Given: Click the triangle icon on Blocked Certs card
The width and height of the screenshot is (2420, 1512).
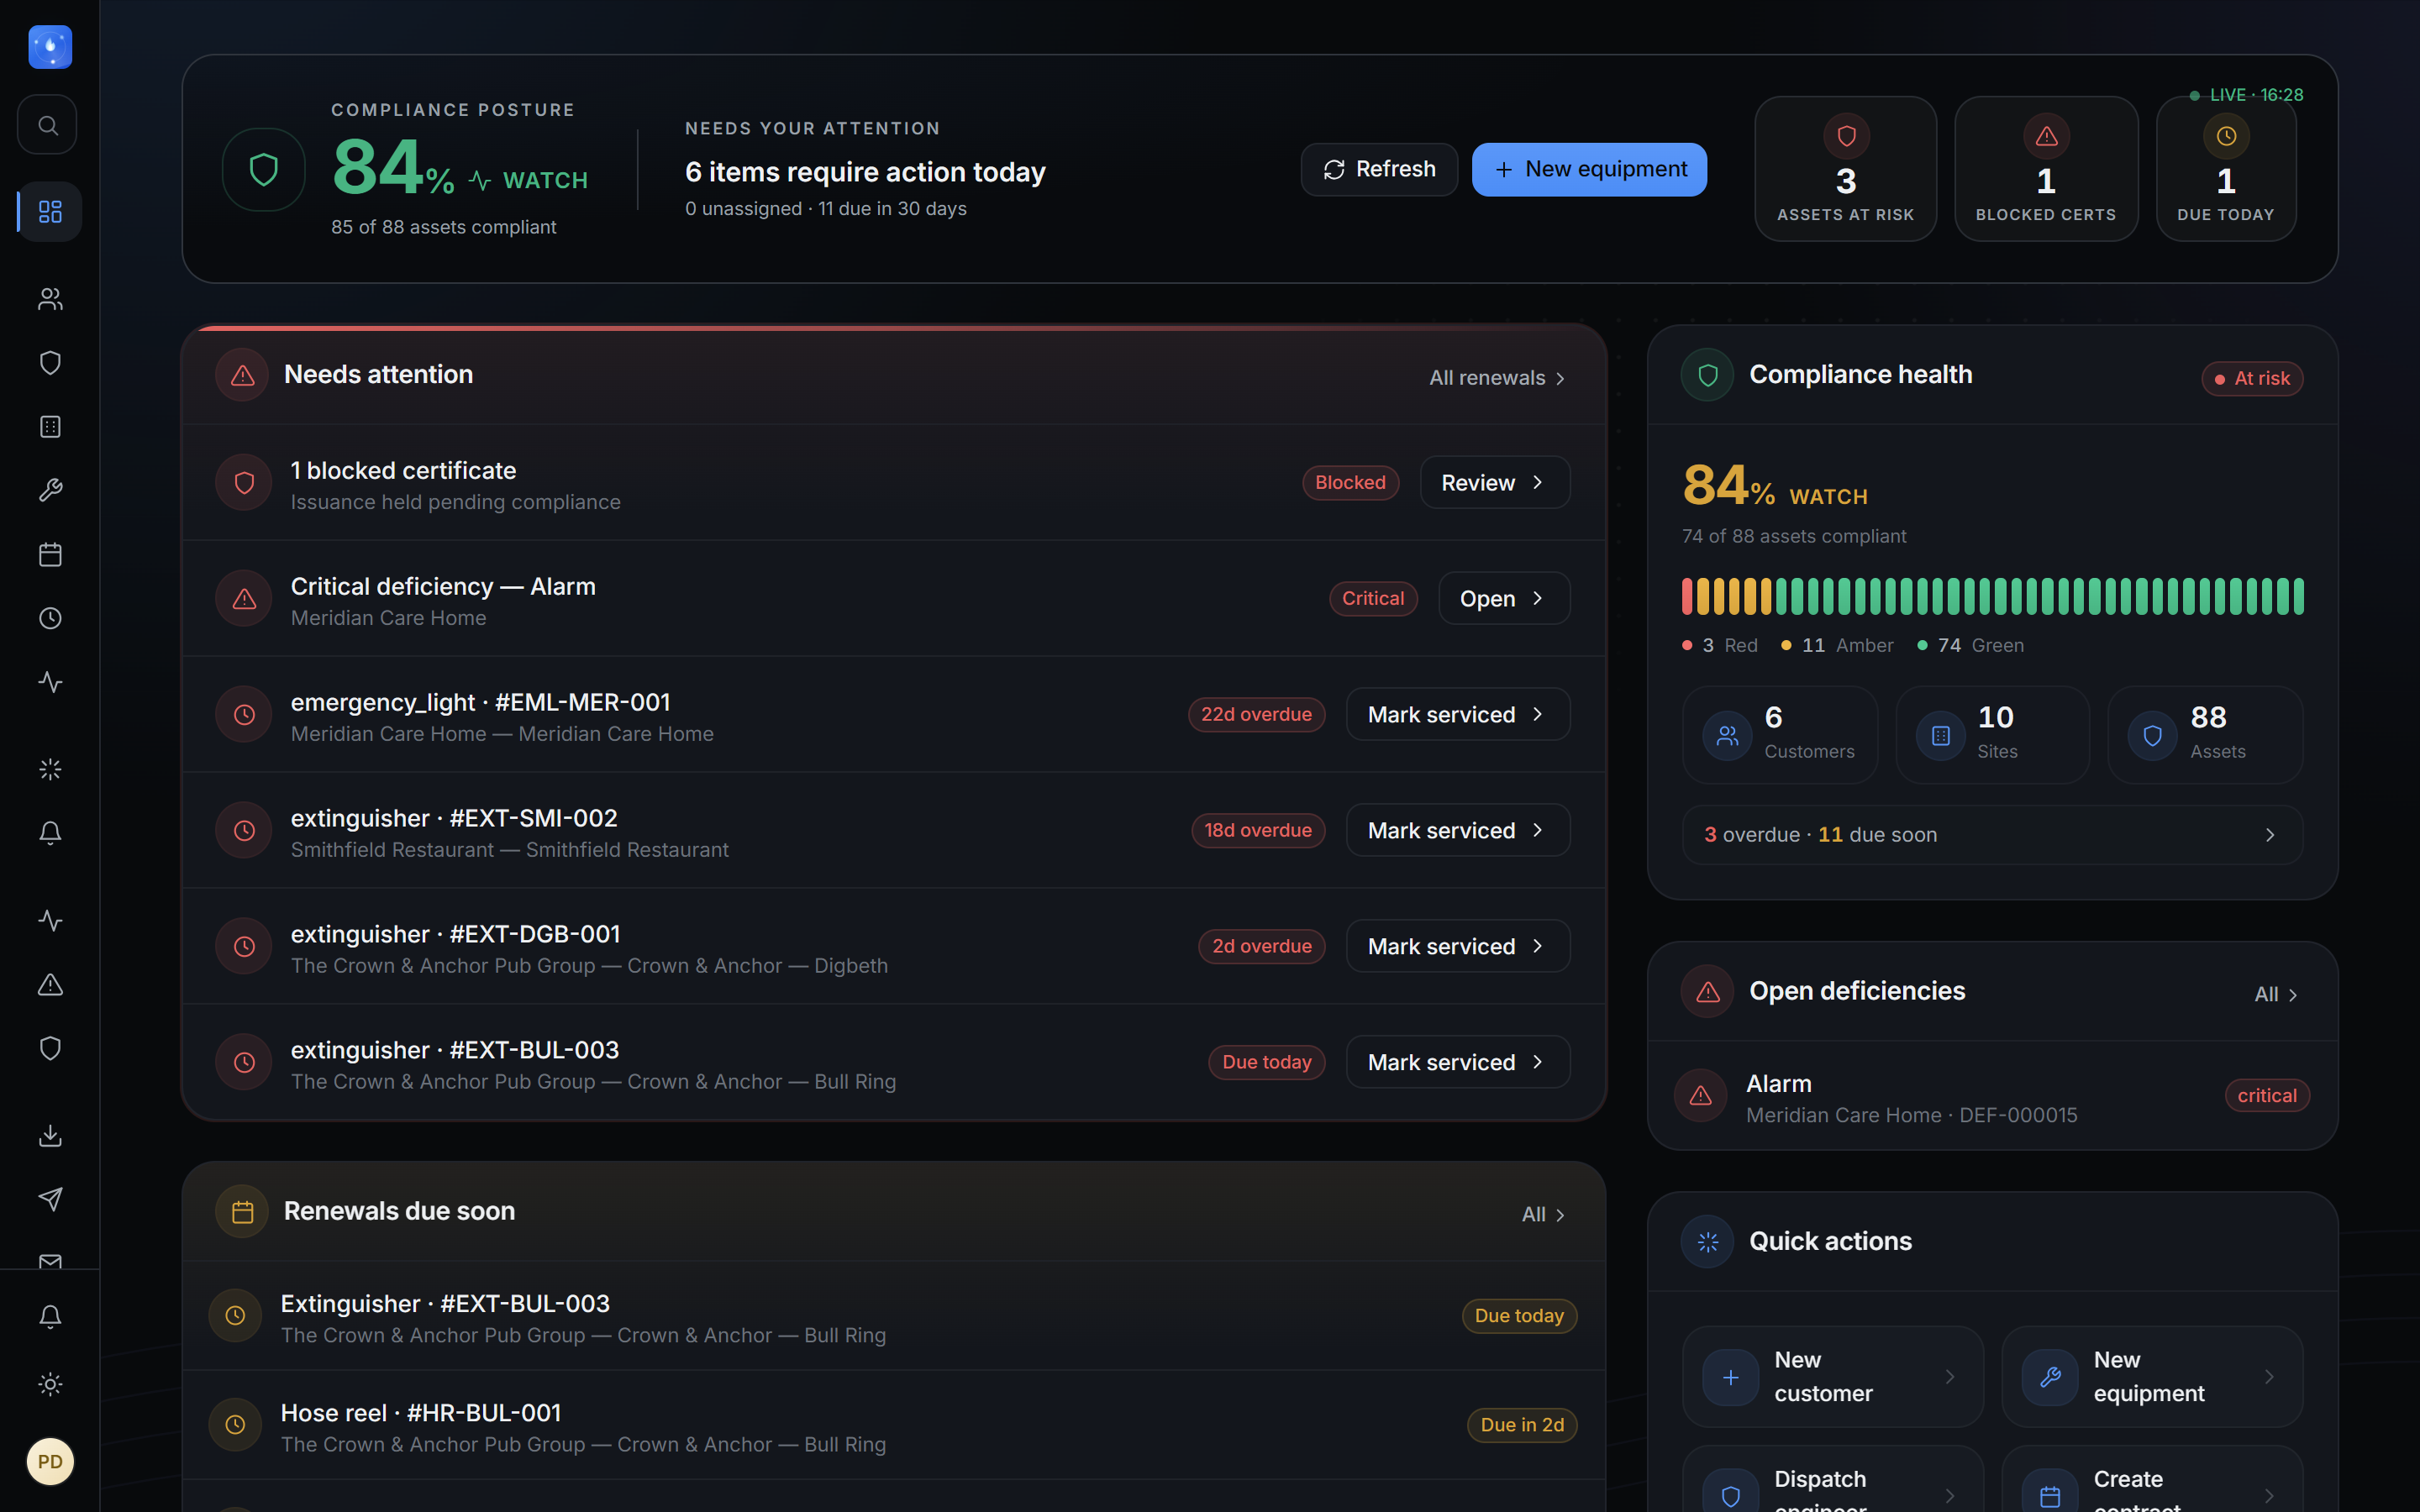Looking at the screenshot, I should (x=2046, y=136).
